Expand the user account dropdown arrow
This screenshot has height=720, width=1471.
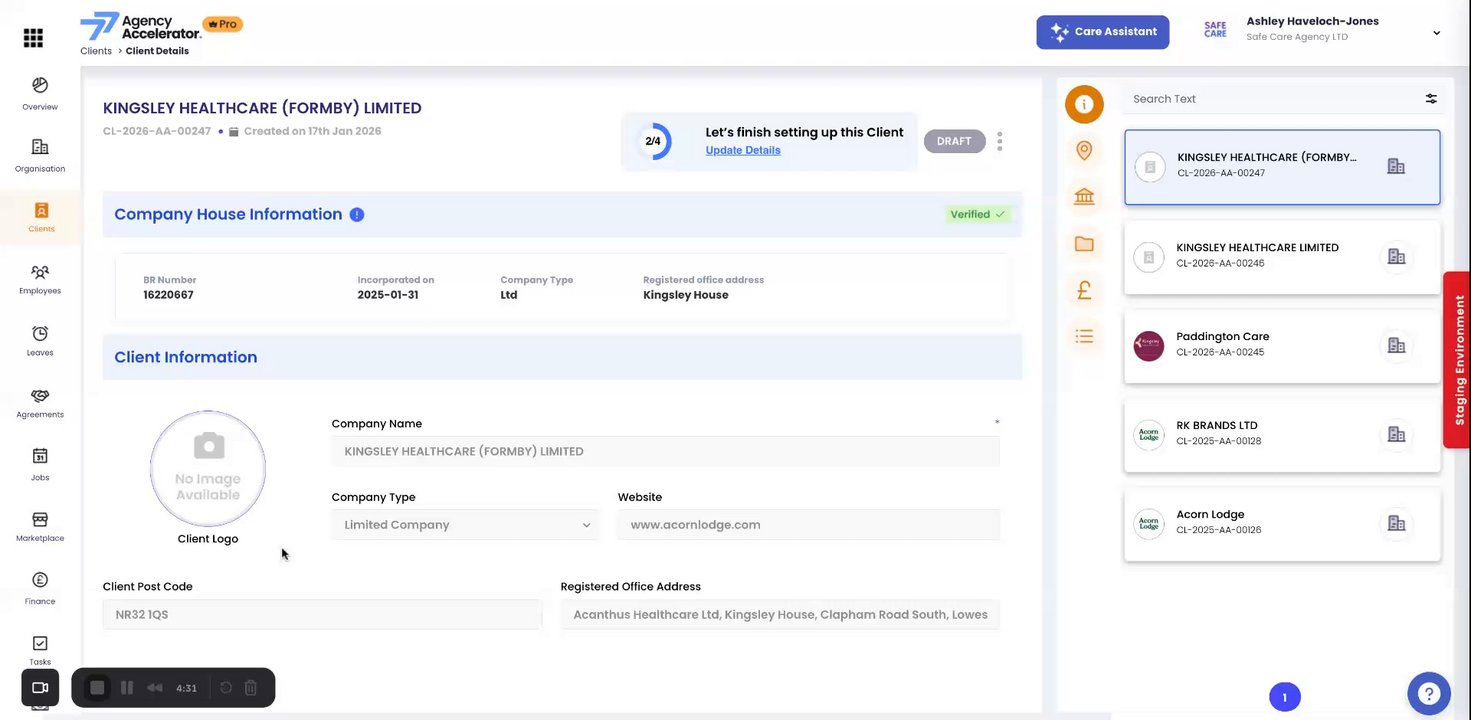(x=1436, y=33)
